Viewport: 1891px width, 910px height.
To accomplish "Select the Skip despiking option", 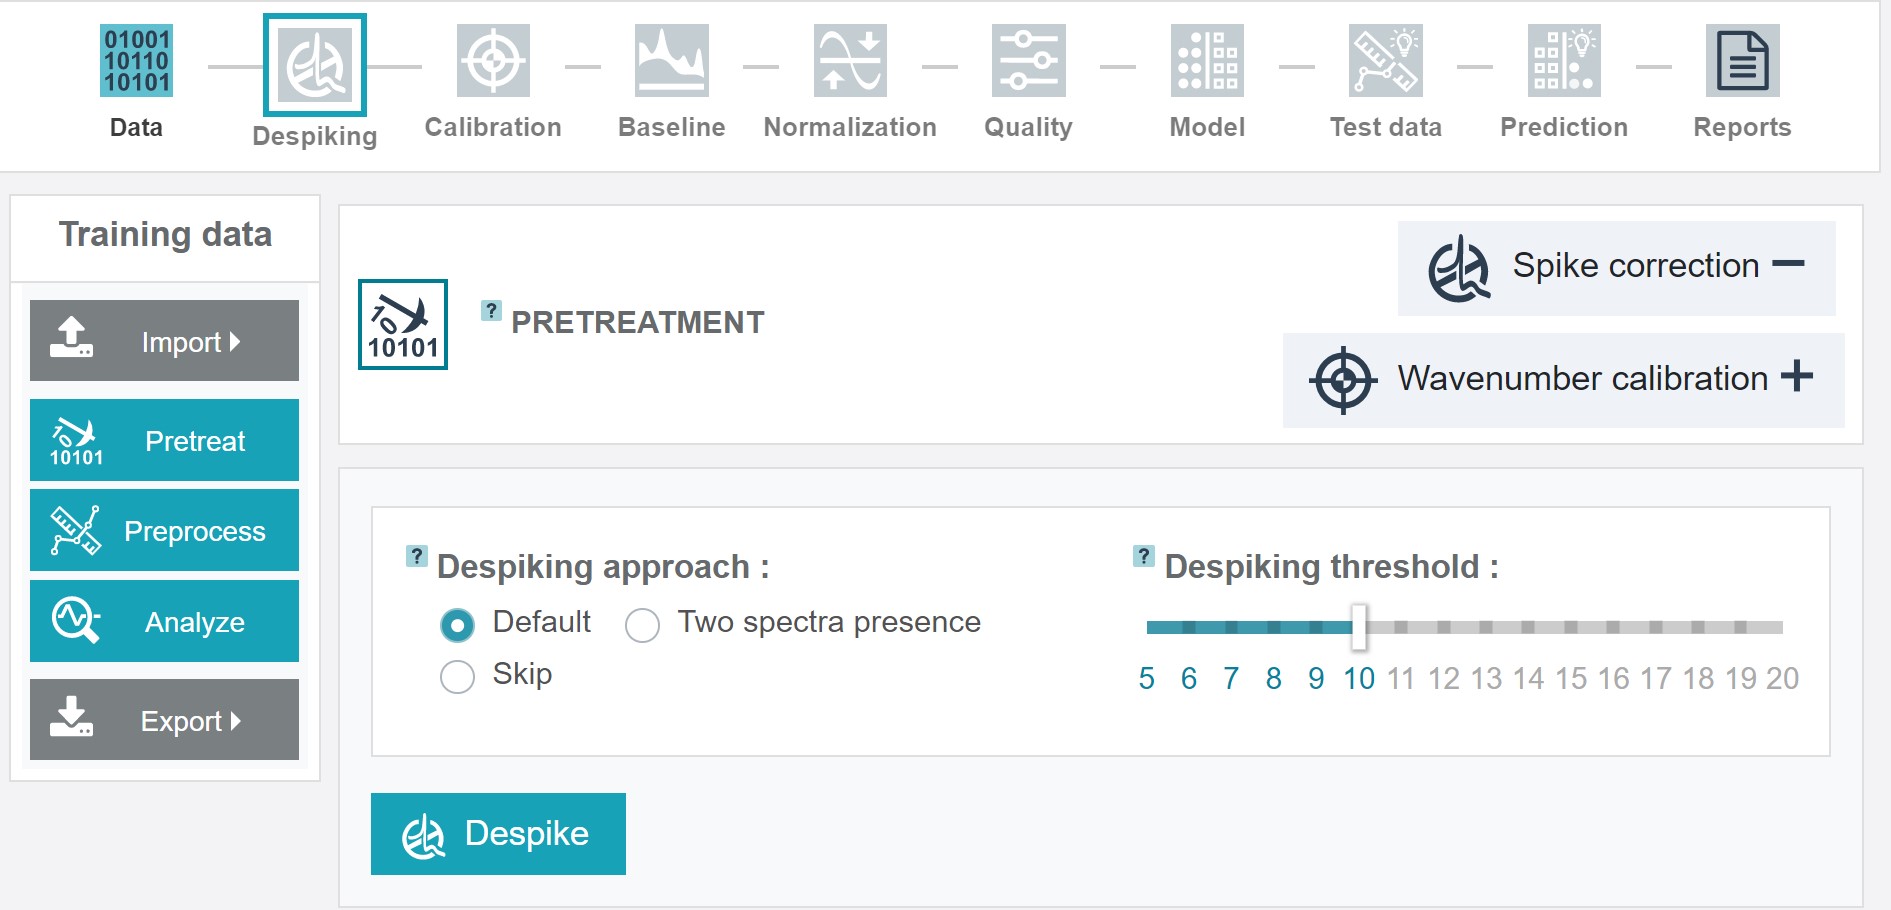I will click(x=457, y=677).
